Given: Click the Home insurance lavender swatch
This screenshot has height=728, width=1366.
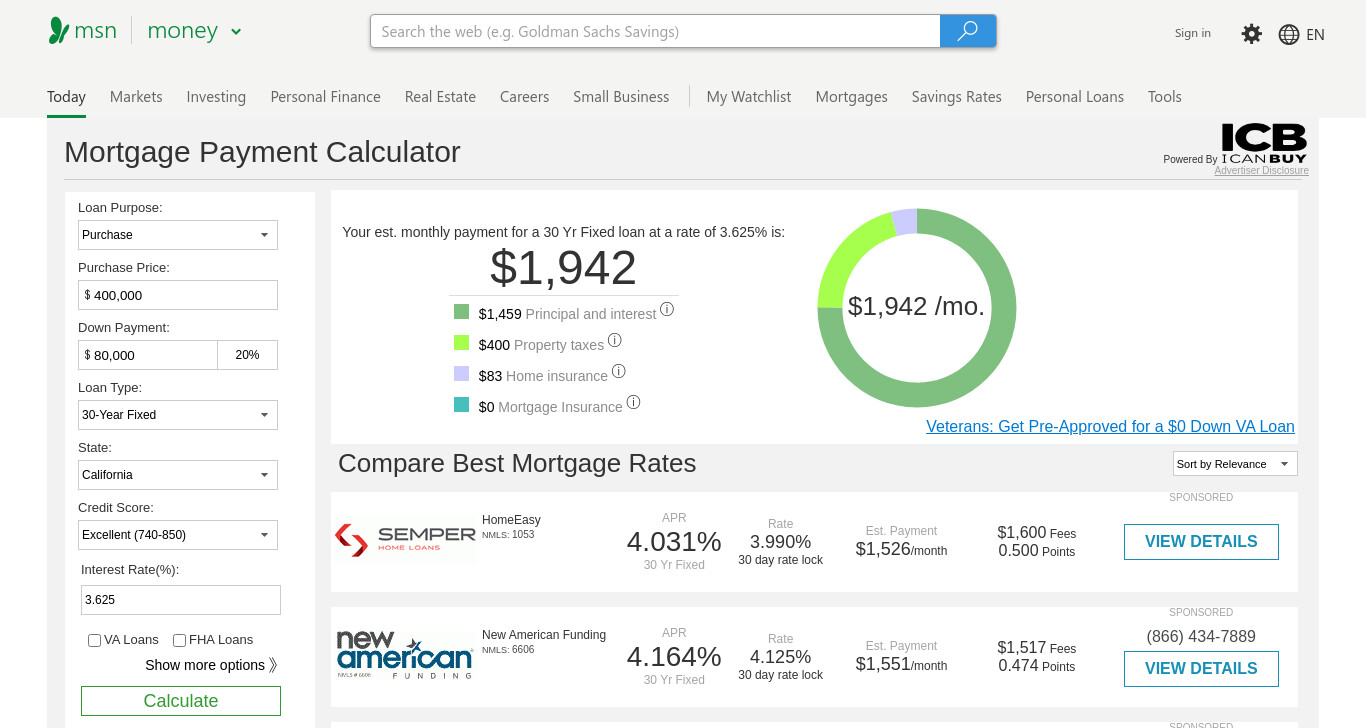Looking at the screenshot, I should [461, 374].
